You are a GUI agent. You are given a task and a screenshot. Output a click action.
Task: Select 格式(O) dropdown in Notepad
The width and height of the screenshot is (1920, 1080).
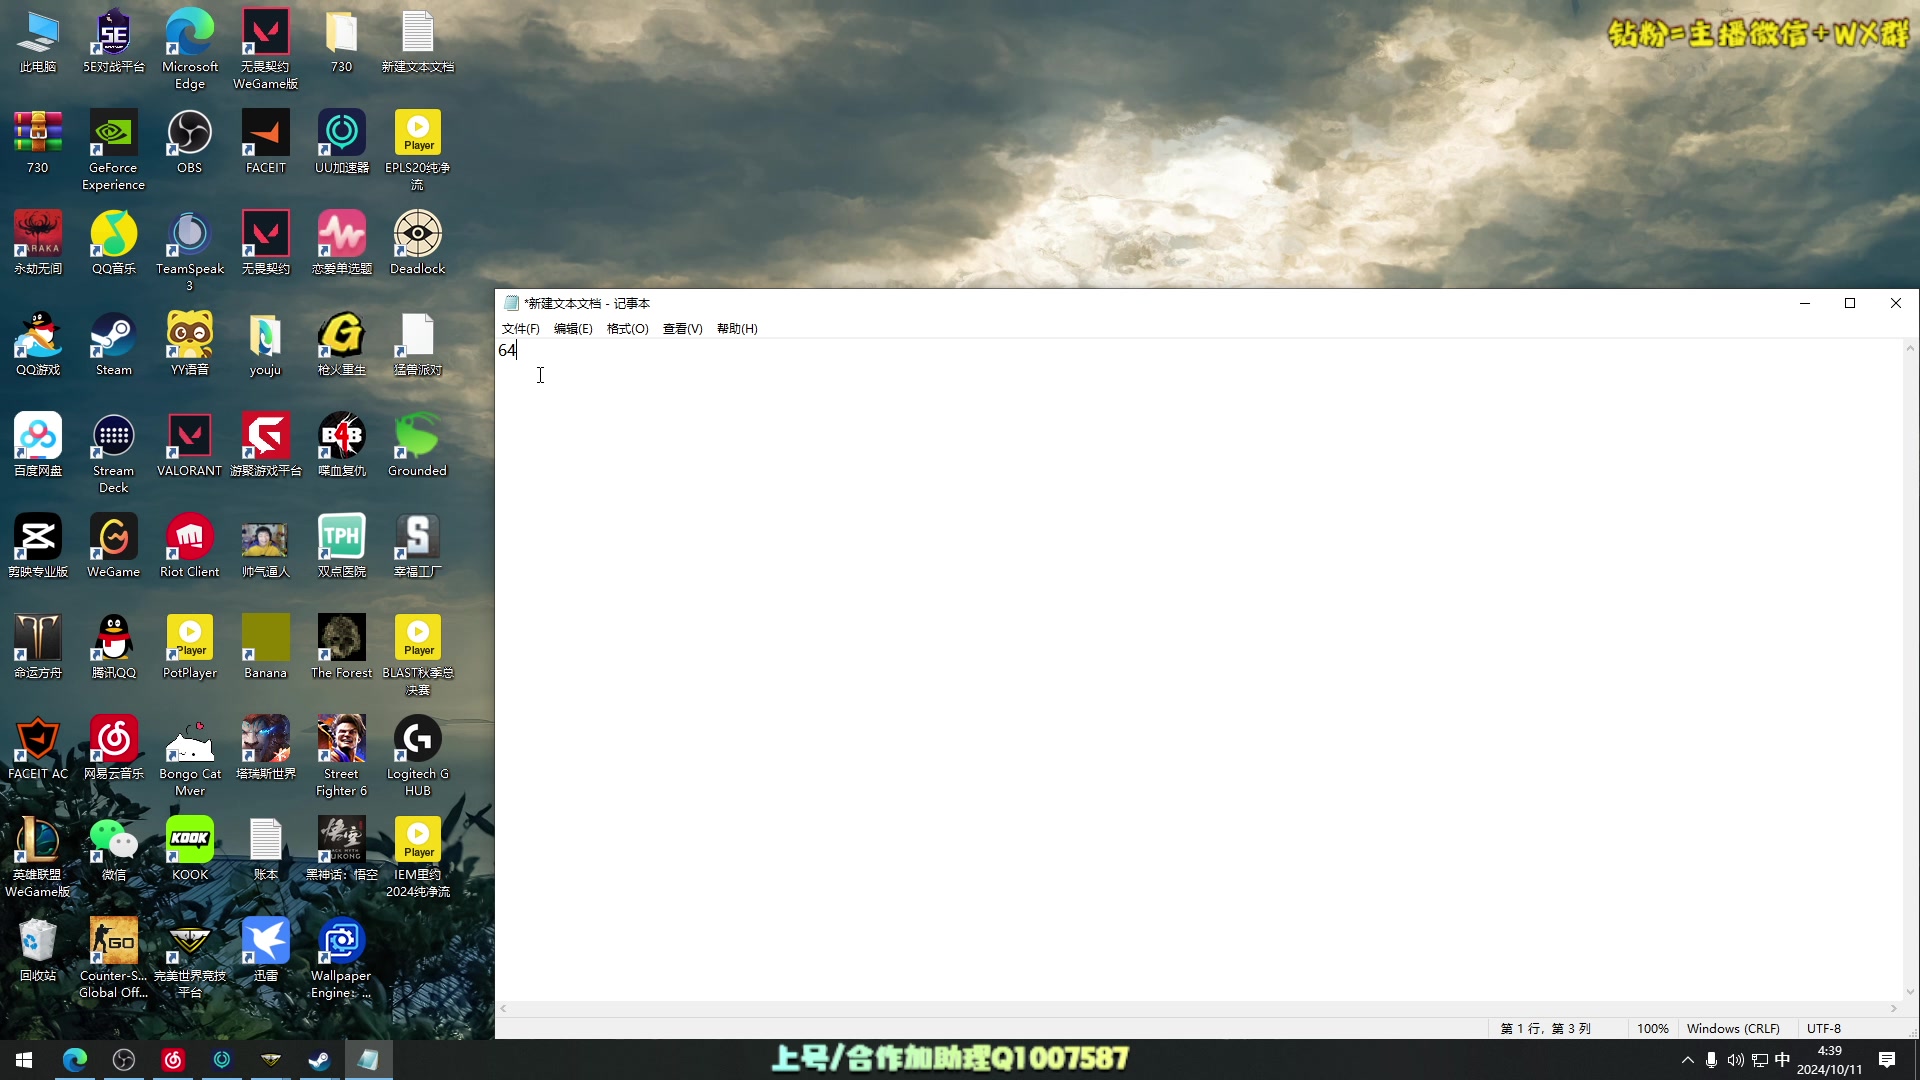(x=628, y=328)
